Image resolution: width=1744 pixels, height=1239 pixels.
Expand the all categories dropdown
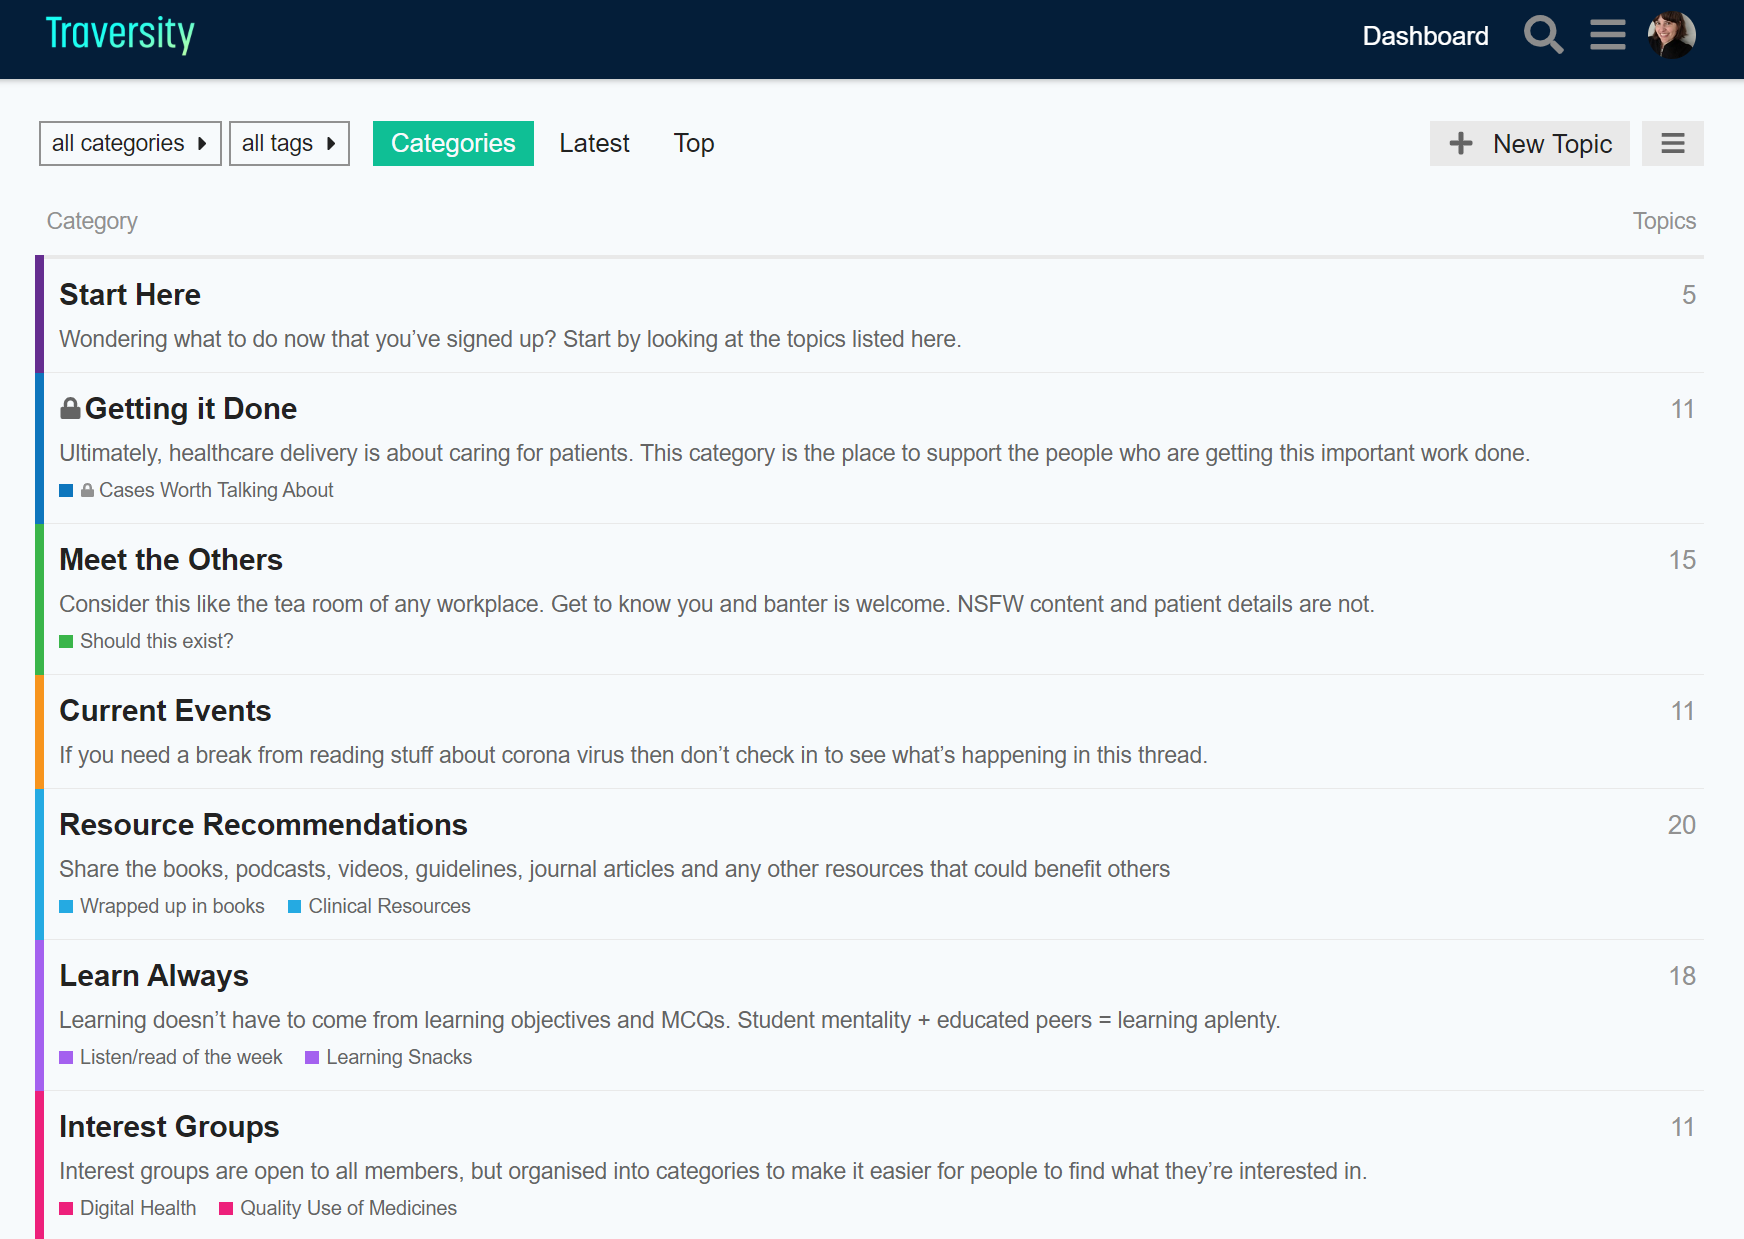130,143
